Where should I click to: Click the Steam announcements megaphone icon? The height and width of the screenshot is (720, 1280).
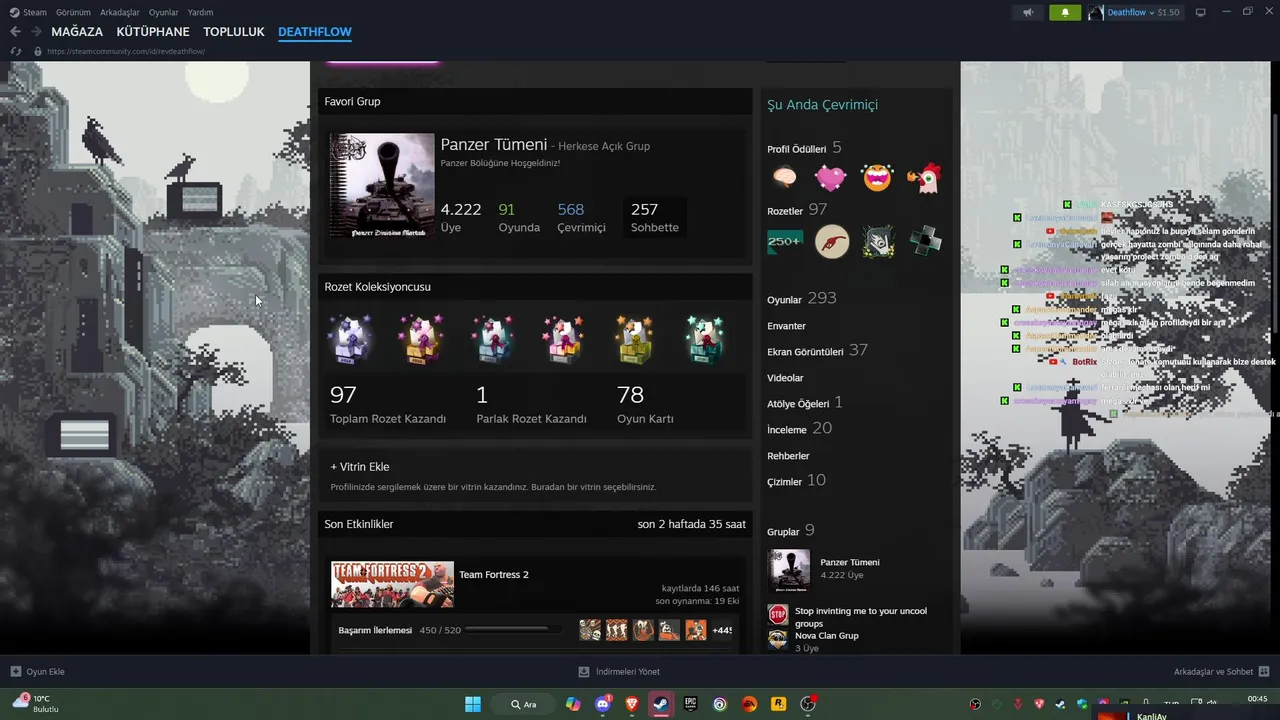pyautogui.click(x=1027, y=12)
